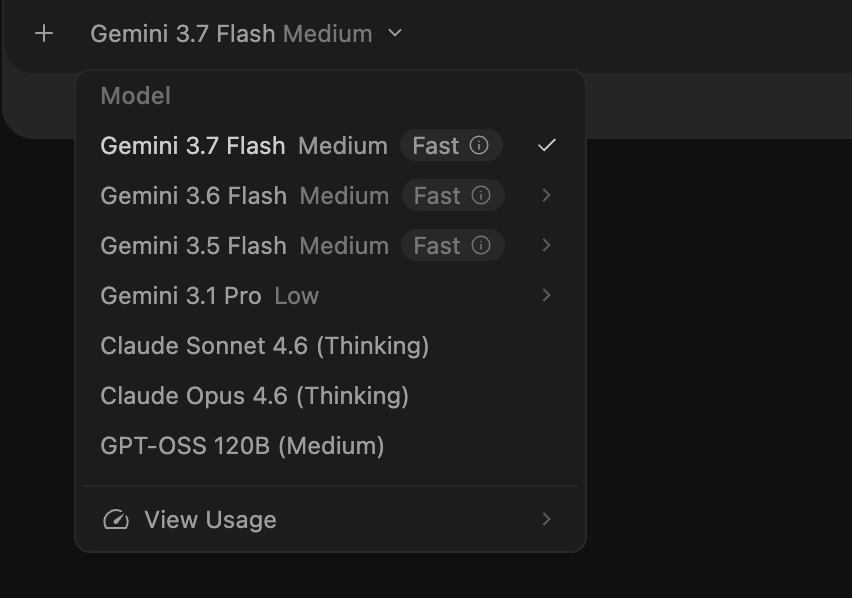
Task: Expand Gemini 3.5 Flash submenu arrow
Action: [547, 245]
